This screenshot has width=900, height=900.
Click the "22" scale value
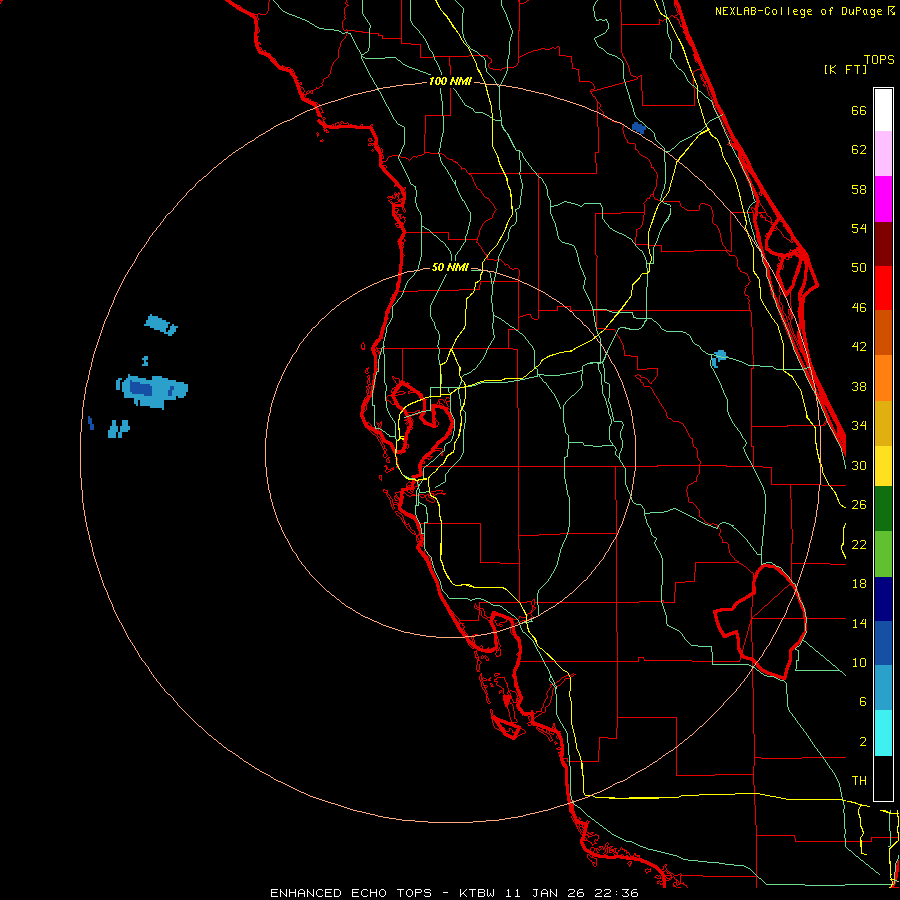[x=859, y=545]
